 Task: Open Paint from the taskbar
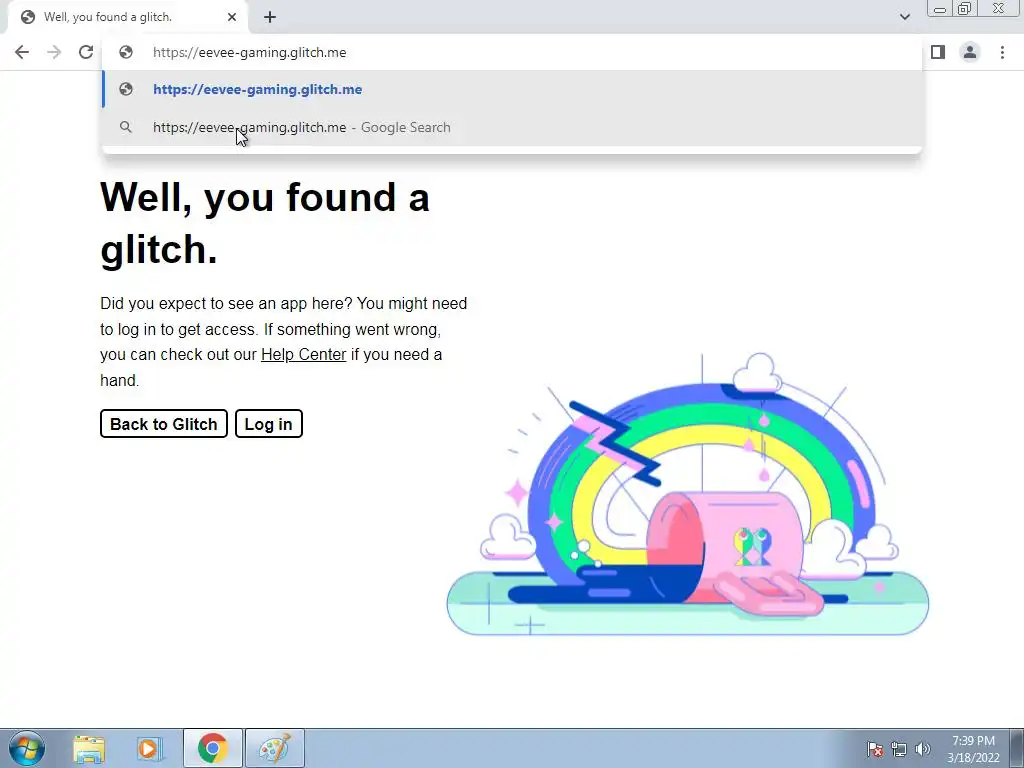click(275, 748)
